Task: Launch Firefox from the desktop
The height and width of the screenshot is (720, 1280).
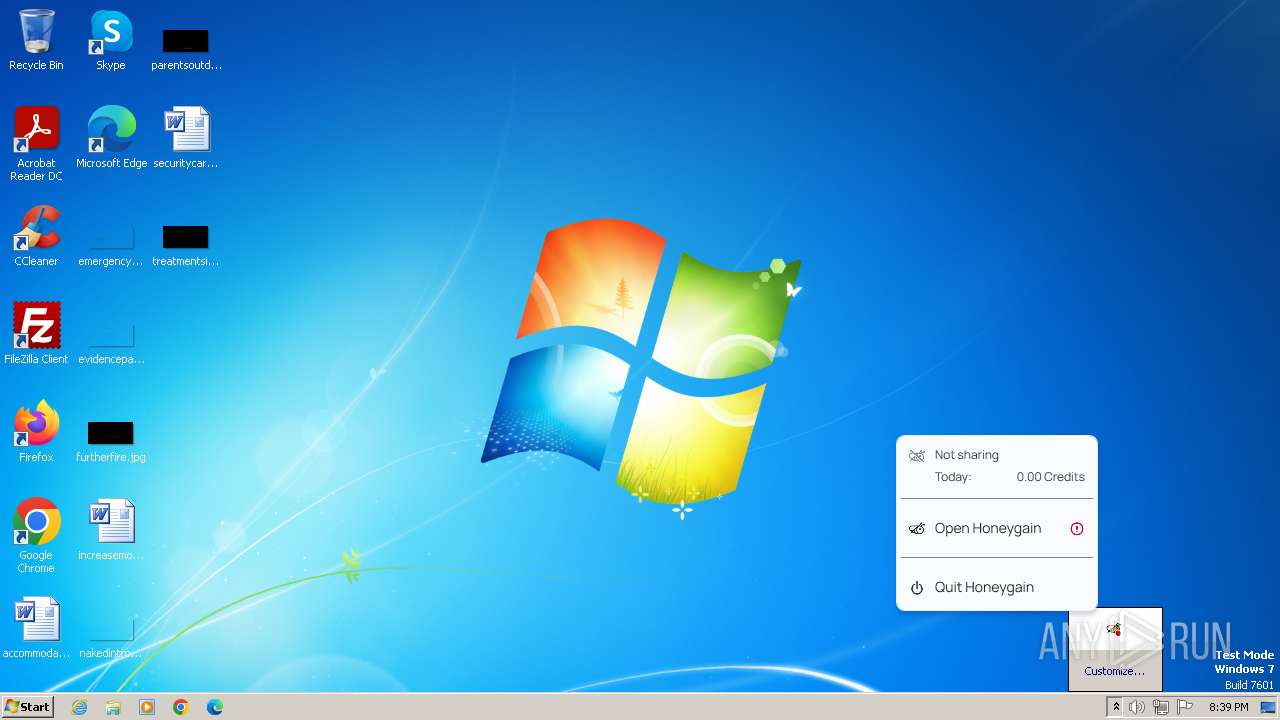Action: coord(36,431)
